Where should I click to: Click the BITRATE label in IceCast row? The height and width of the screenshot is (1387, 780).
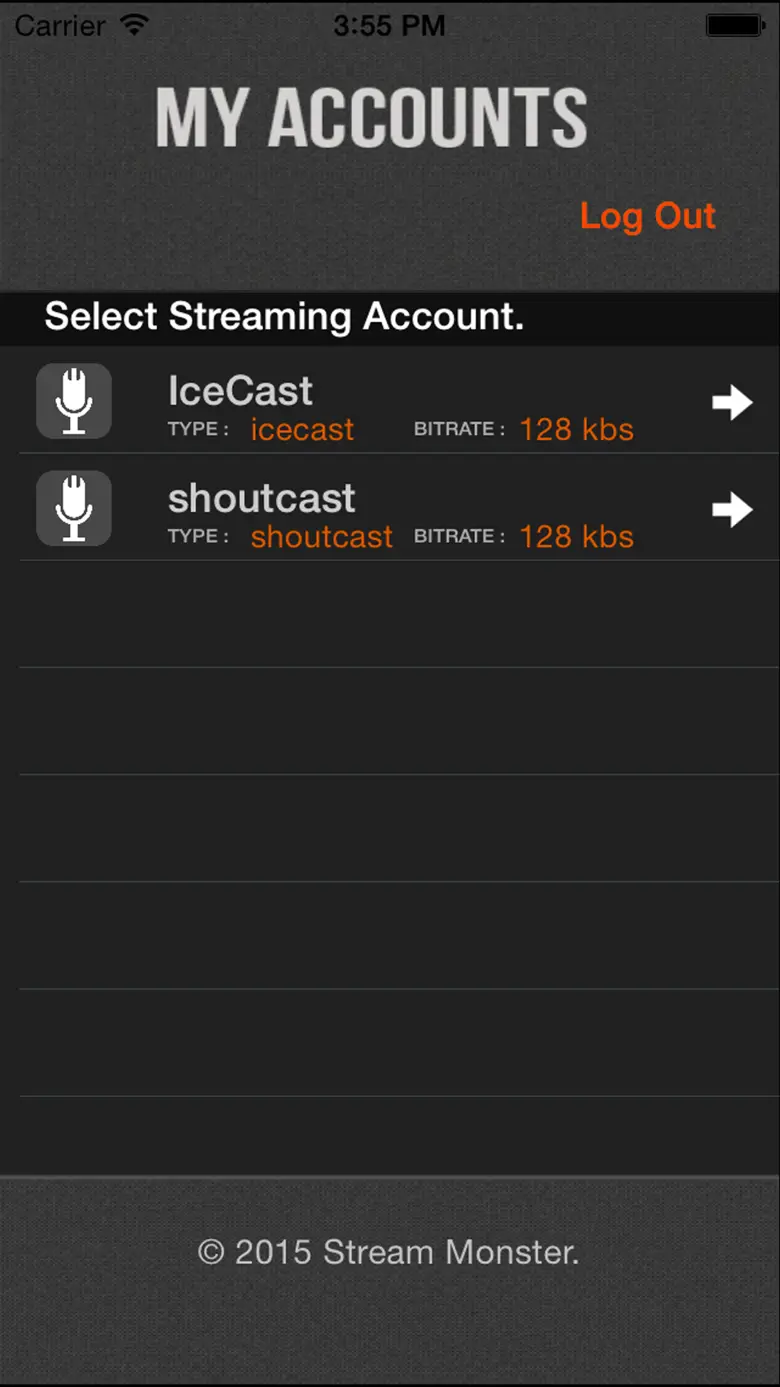459,430
